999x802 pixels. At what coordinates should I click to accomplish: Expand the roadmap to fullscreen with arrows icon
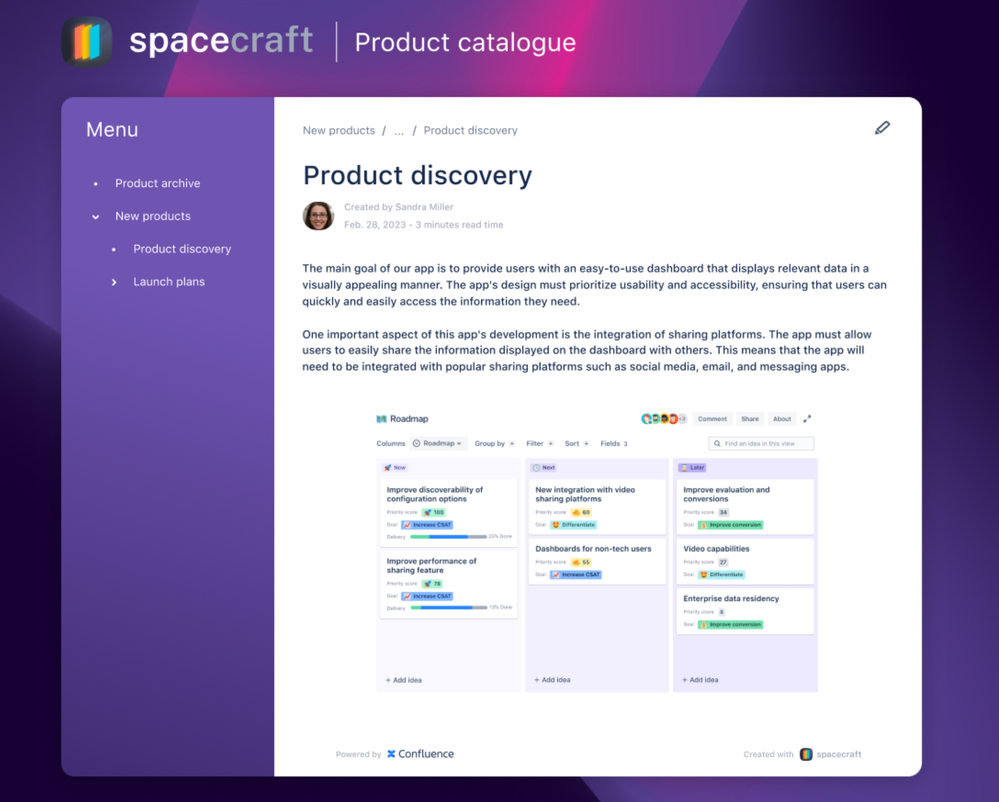807,419
